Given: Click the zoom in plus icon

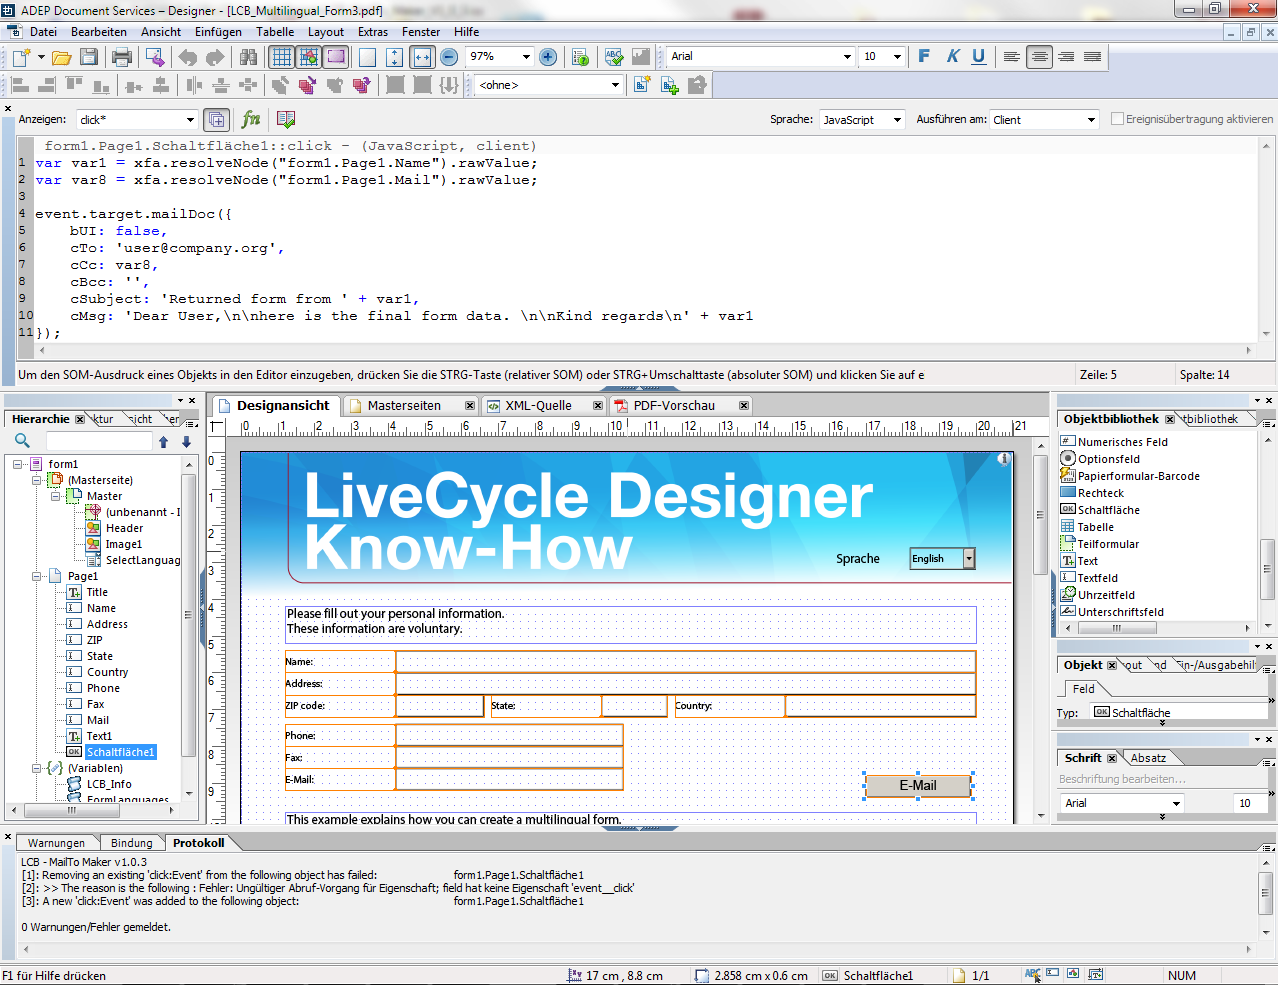Looking at the screenshot, I should [548, 57].
